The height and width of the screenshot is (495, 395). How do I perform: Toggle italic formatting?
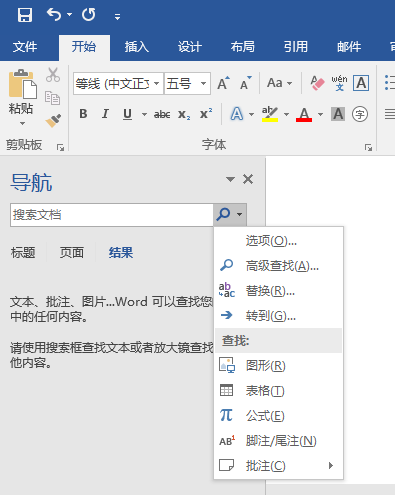[x=105, y=114]
